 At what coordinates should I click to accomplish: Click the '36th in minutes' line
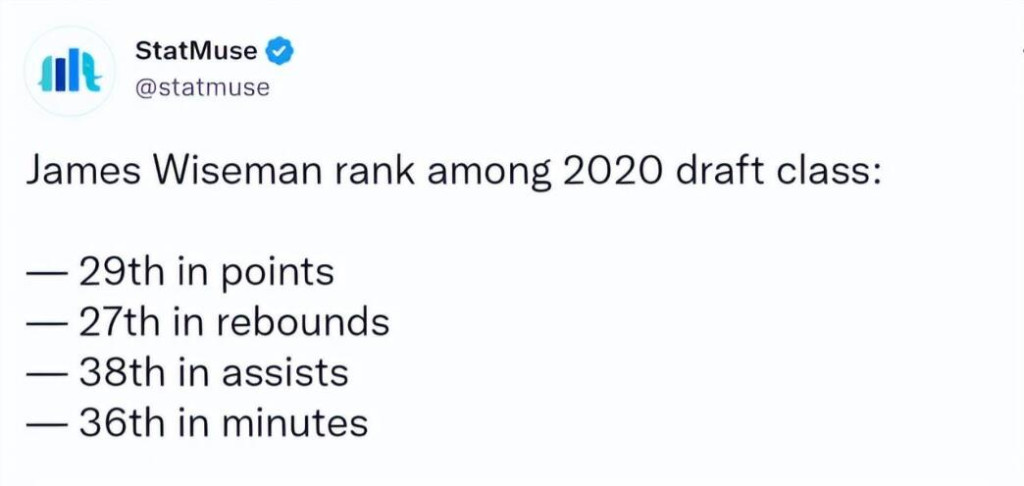pos(197,423)
